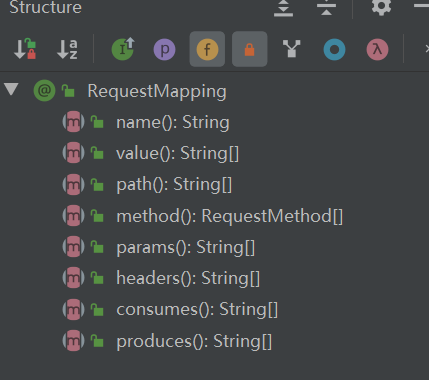Viewport: 429px width, 380px height.
Task: Click method icon beside params()
Action: pyautogui.click(x=73, y=247)
